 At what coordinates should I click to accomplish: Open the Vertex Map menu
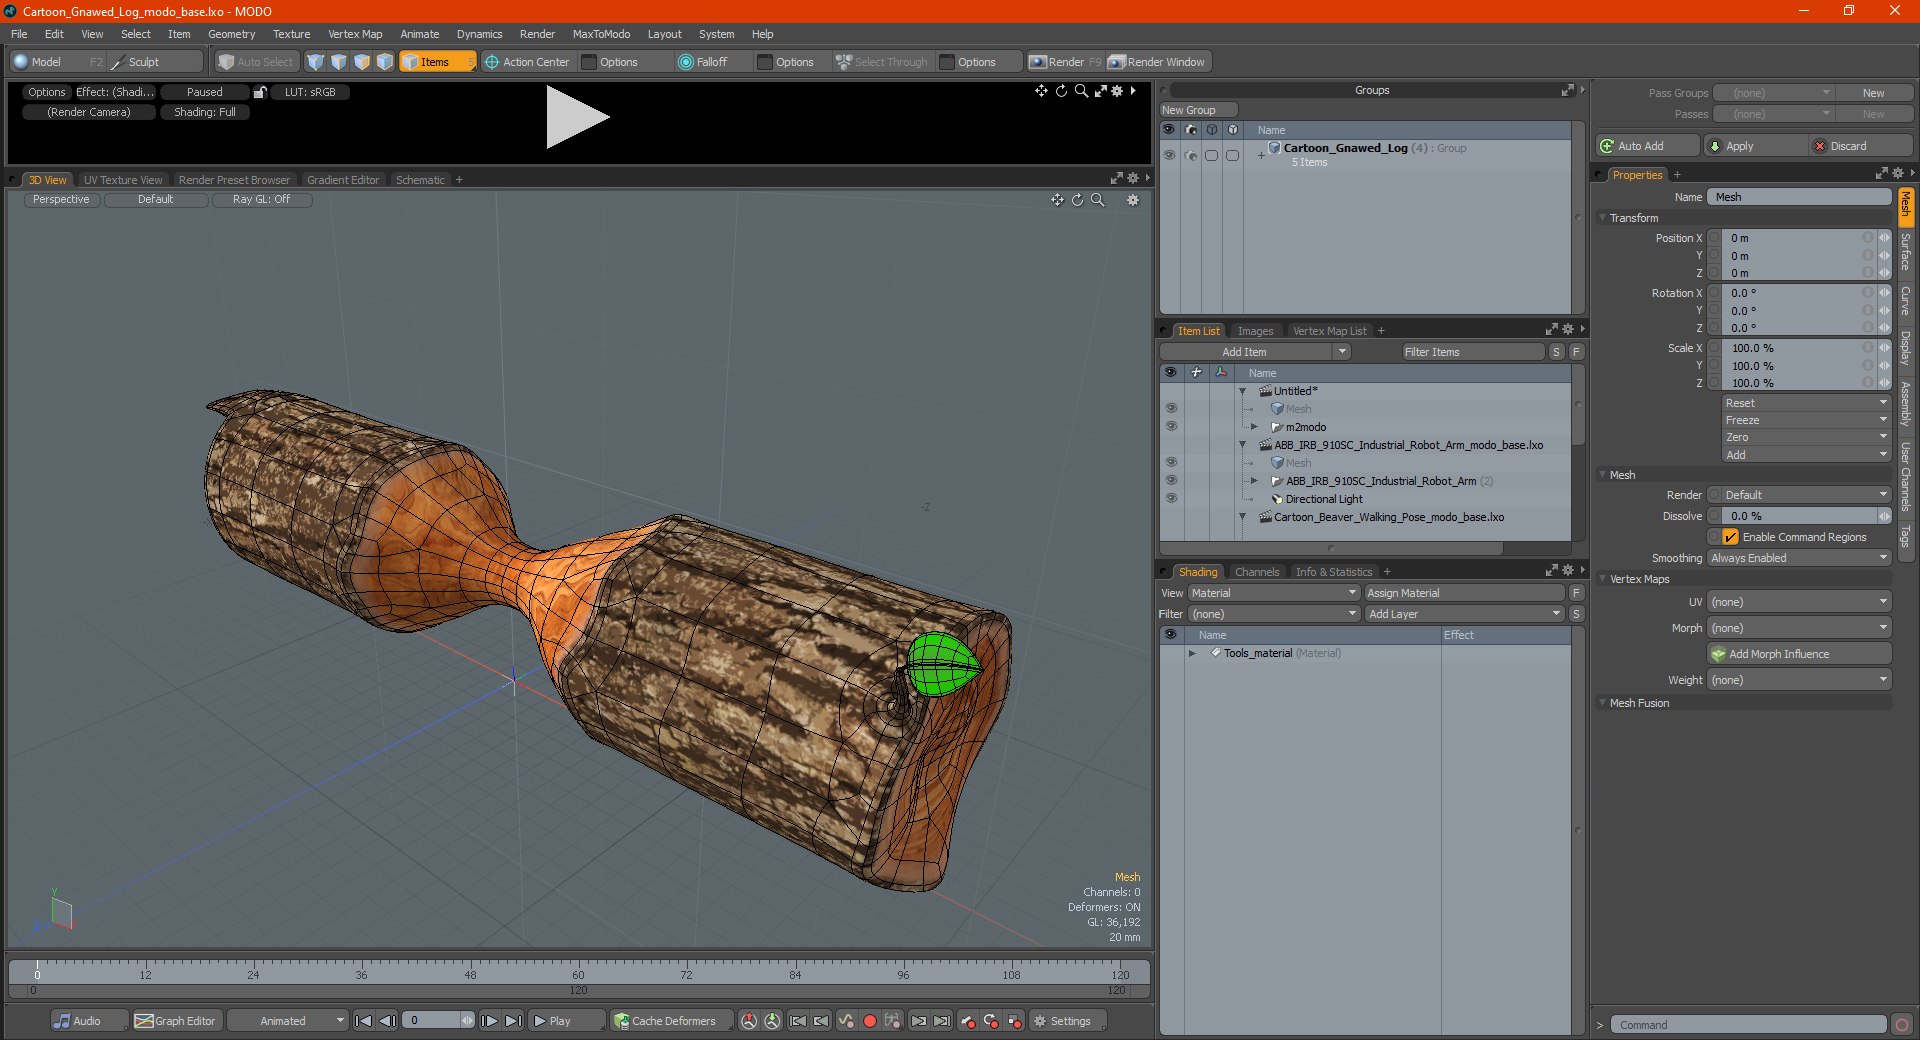coord(355,34)
